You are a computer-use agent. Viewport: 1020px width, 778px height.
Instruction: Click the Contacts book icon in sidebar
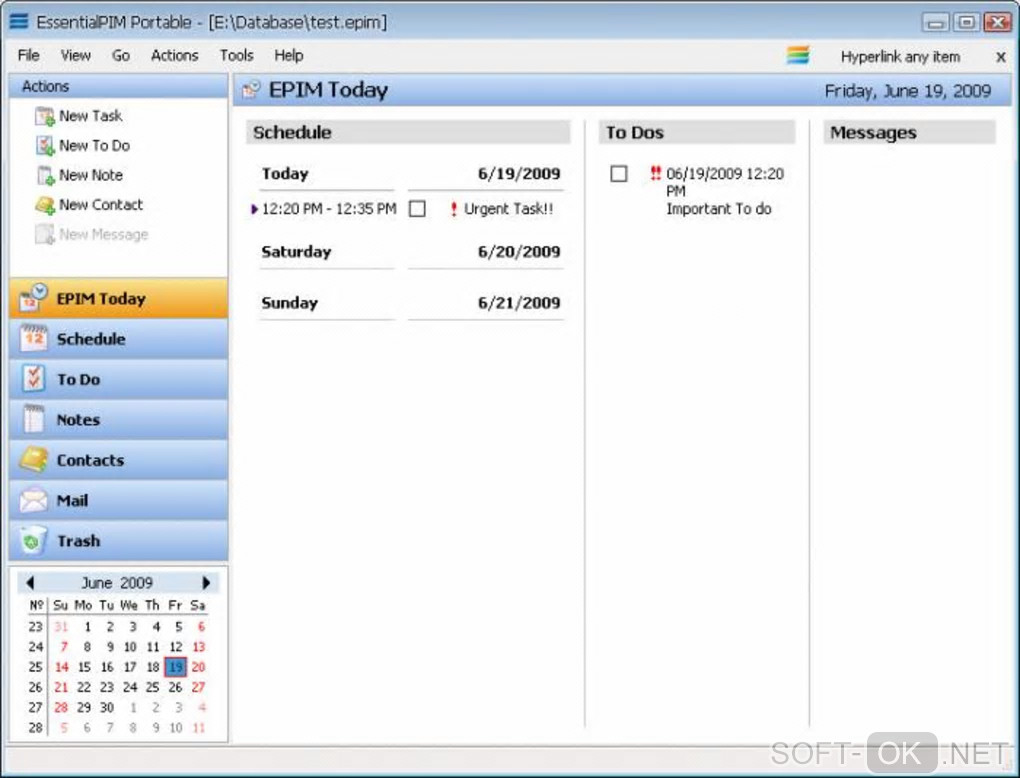coord(33,459)
